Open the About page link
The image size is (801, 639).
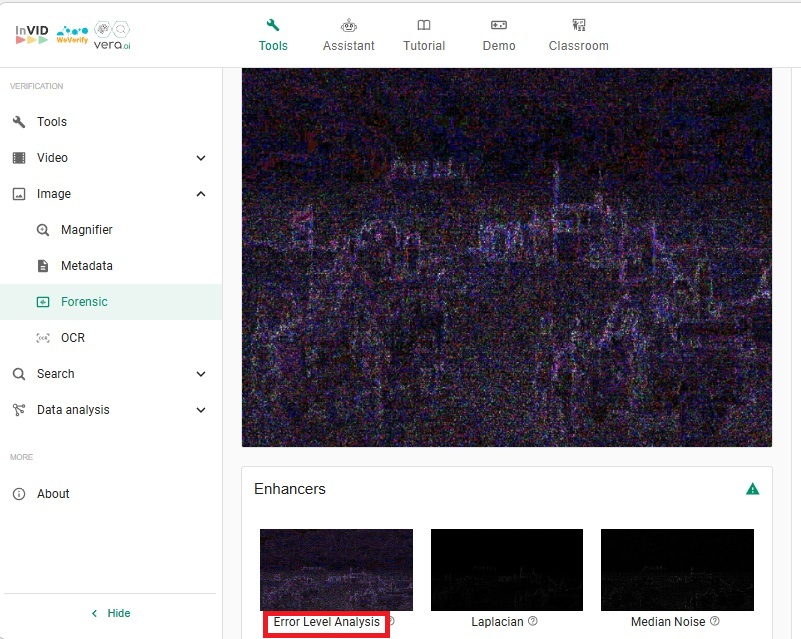coord(53,494)
